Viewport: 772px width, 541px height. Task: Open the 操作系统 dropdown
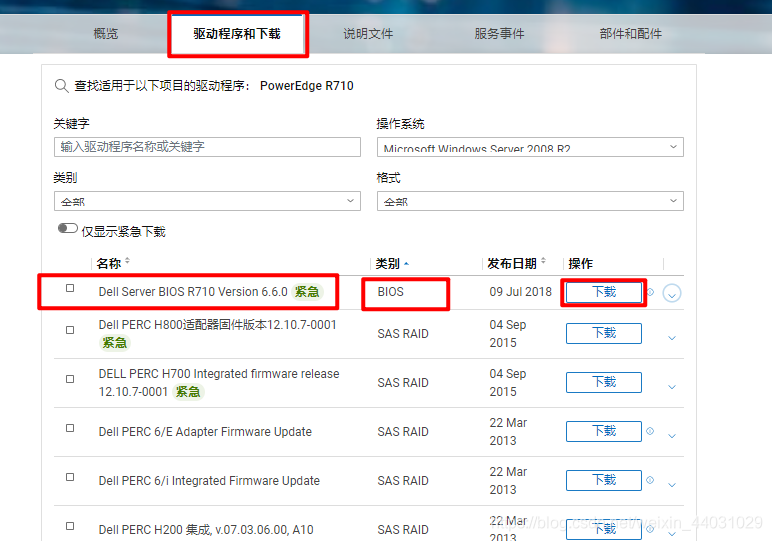530,147
